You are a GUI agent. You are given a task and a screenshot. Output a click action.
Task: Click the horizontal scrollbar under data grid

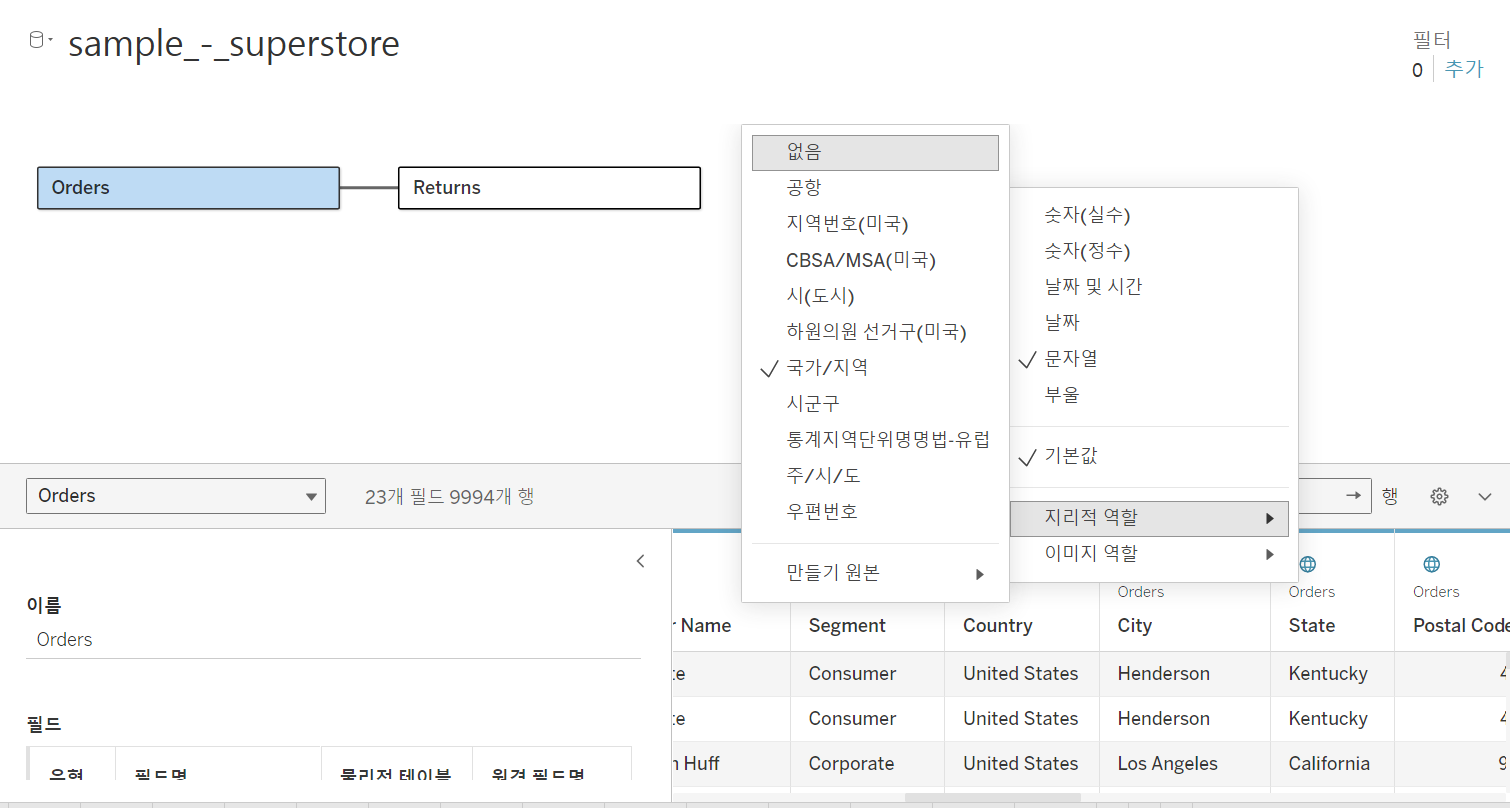point(993,797)
